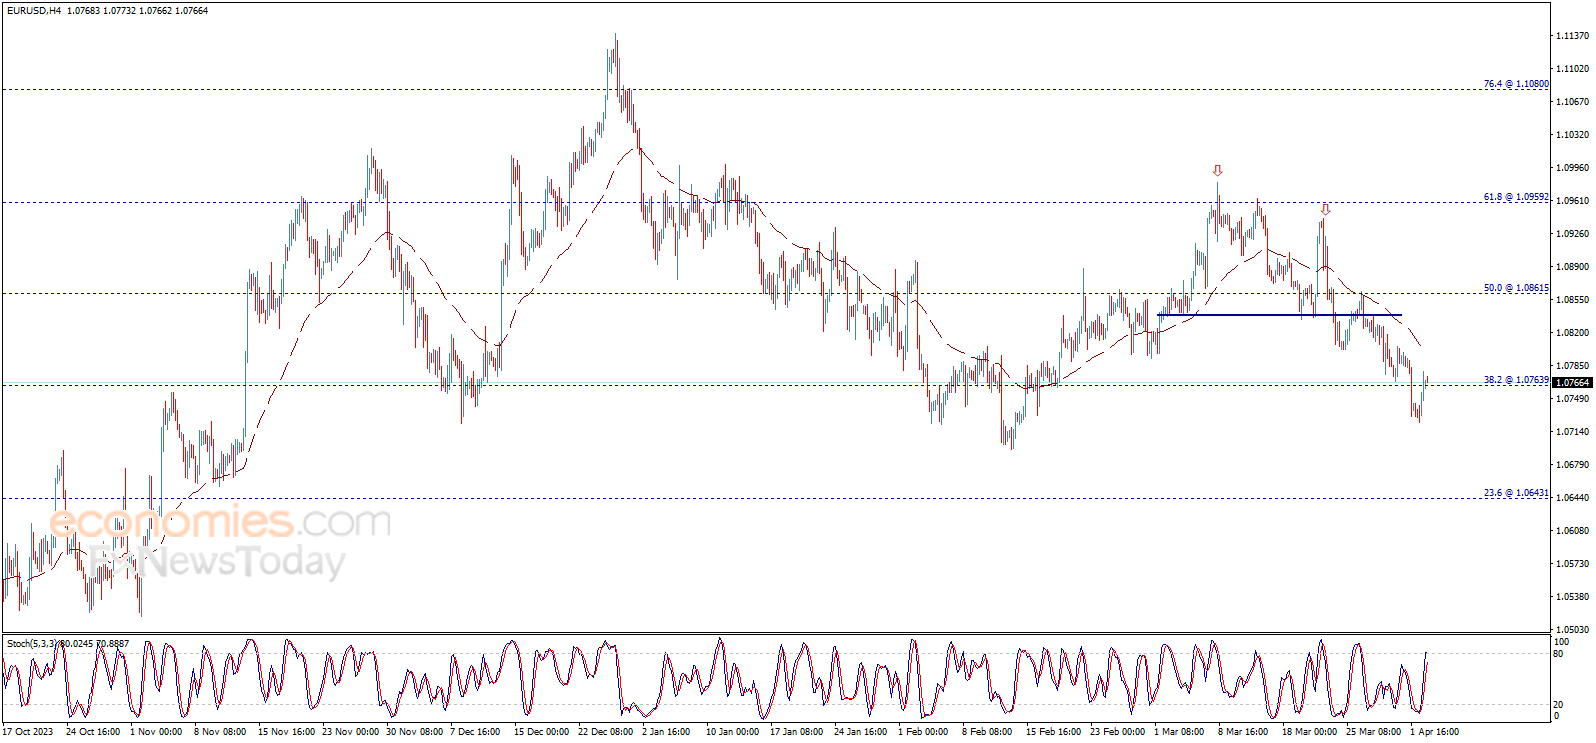Image resolution: width=1596 pixels, height=743 pixels.
Task: Click the 1.05030 price axis label
Action: pyautogui.click(x=1571, y=630)
